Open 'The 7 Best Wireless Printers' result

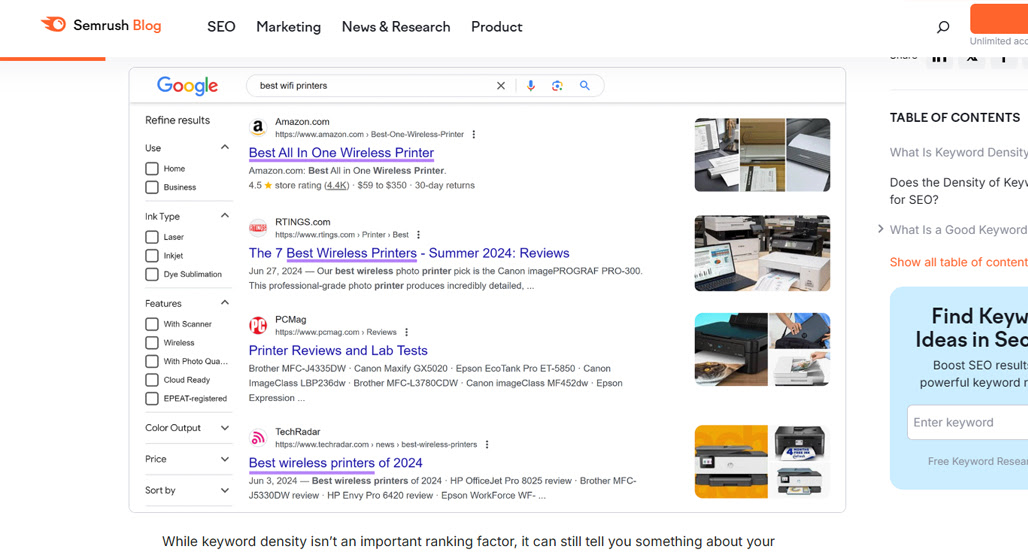(408, 253)
